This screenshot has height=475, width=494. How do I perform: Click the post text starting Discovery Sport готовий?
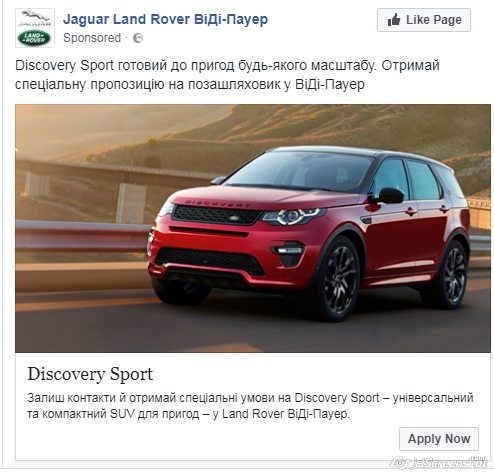[x=227, y=75]
